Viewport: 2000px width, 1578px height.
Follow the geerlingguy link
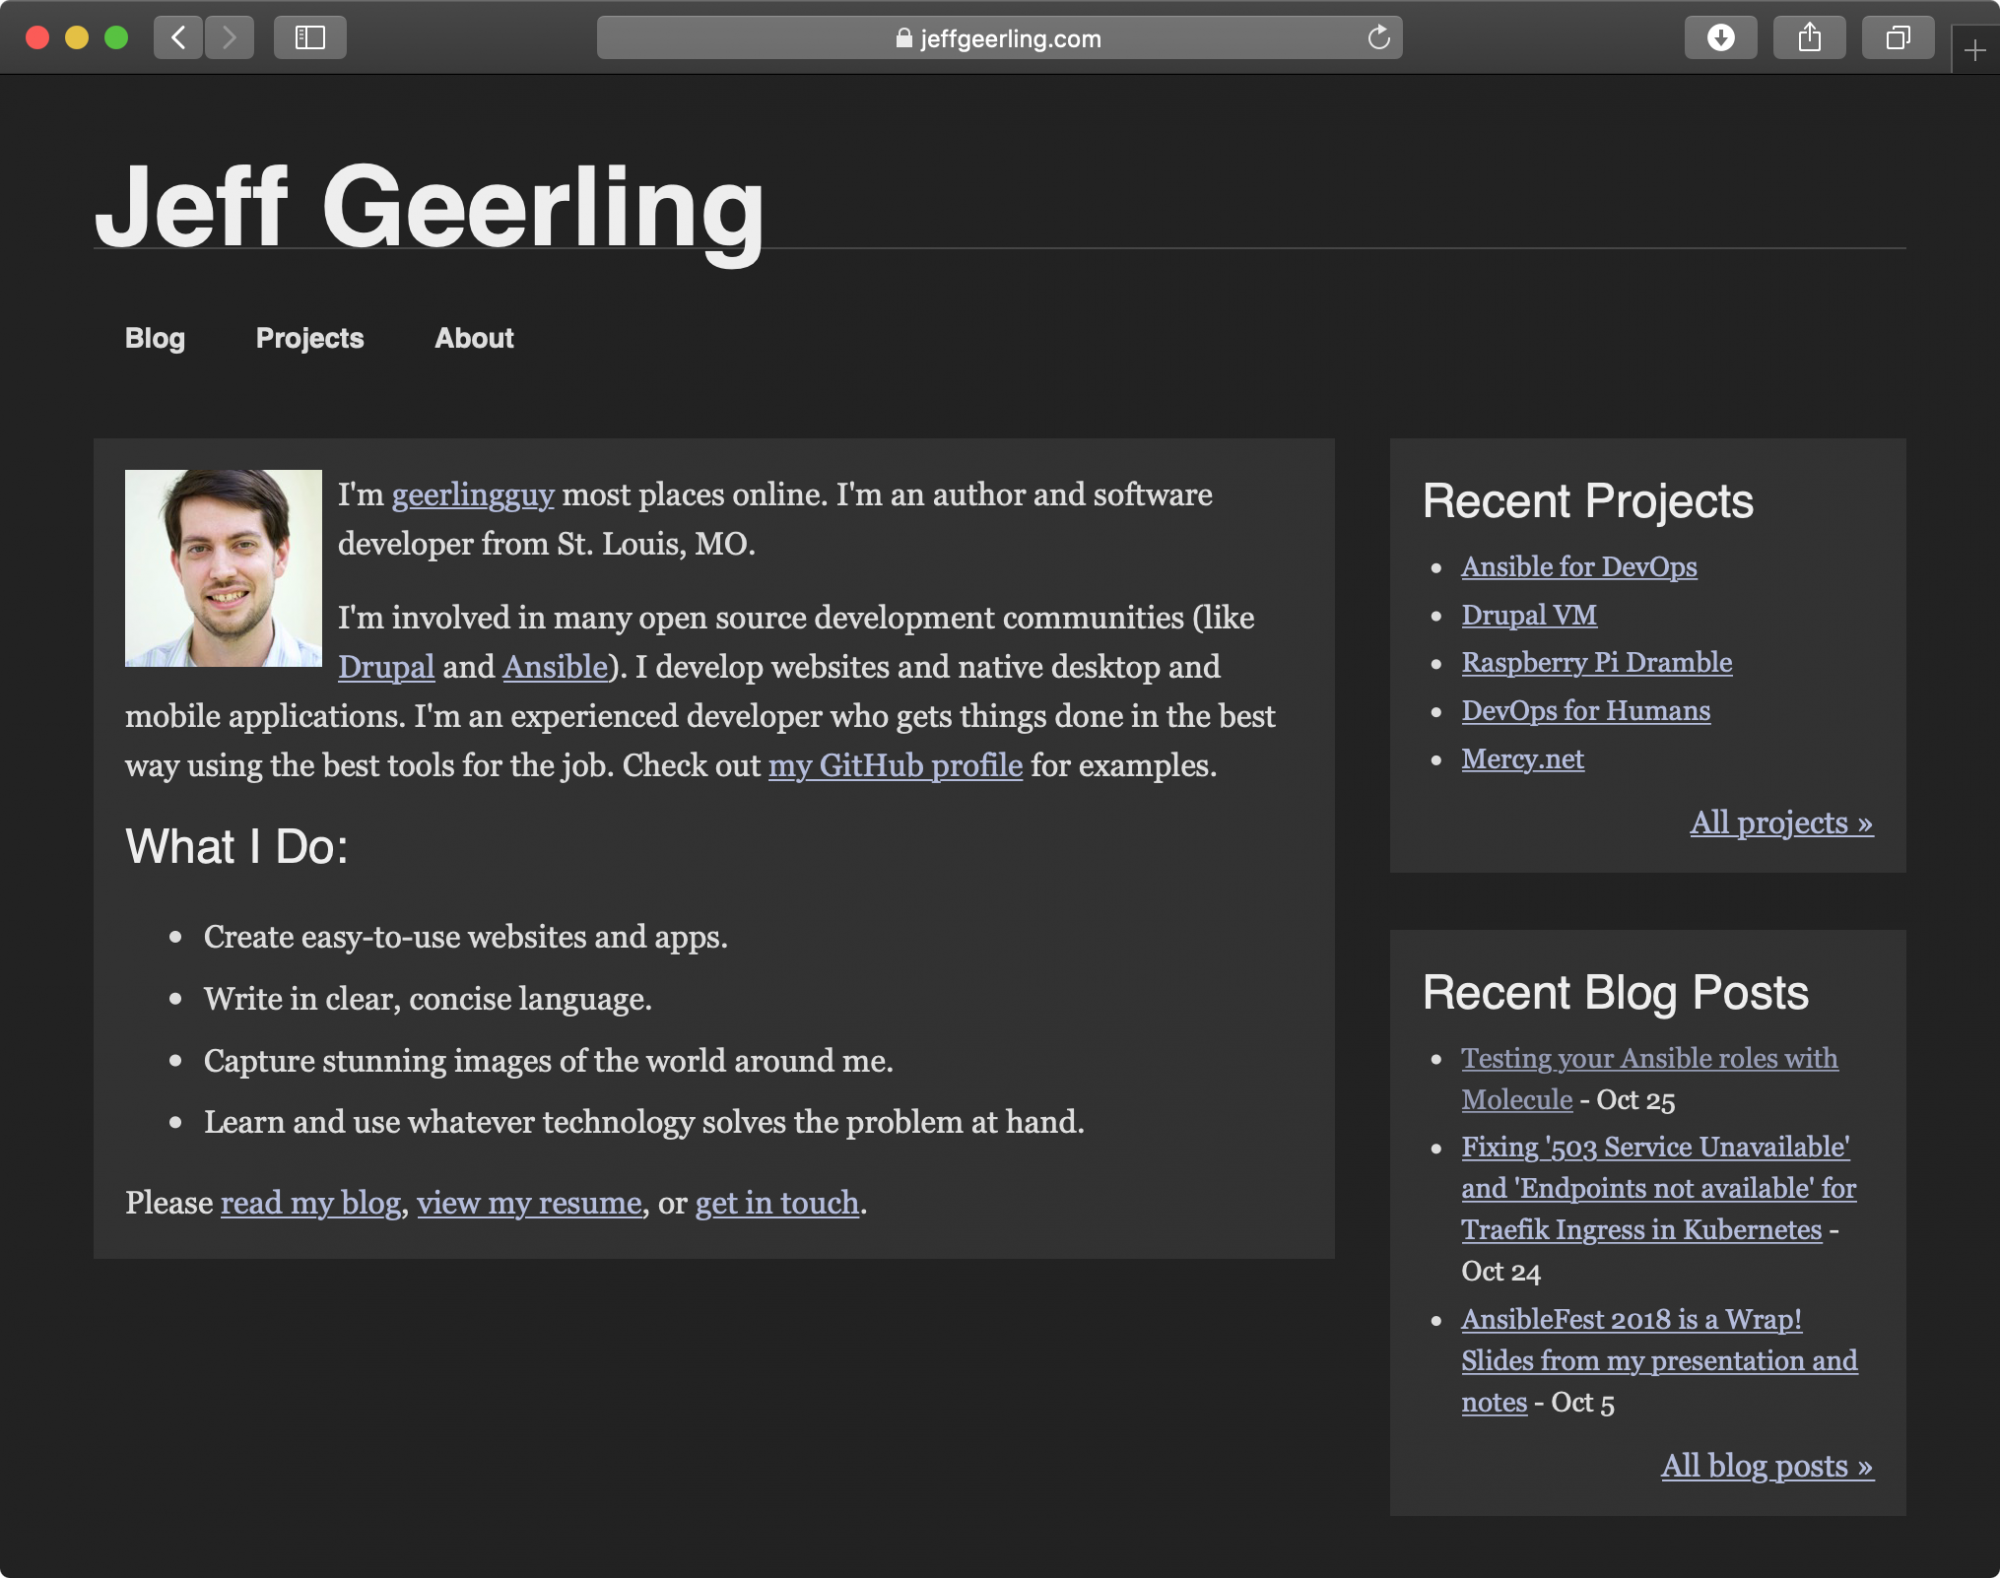pos(472,495)
